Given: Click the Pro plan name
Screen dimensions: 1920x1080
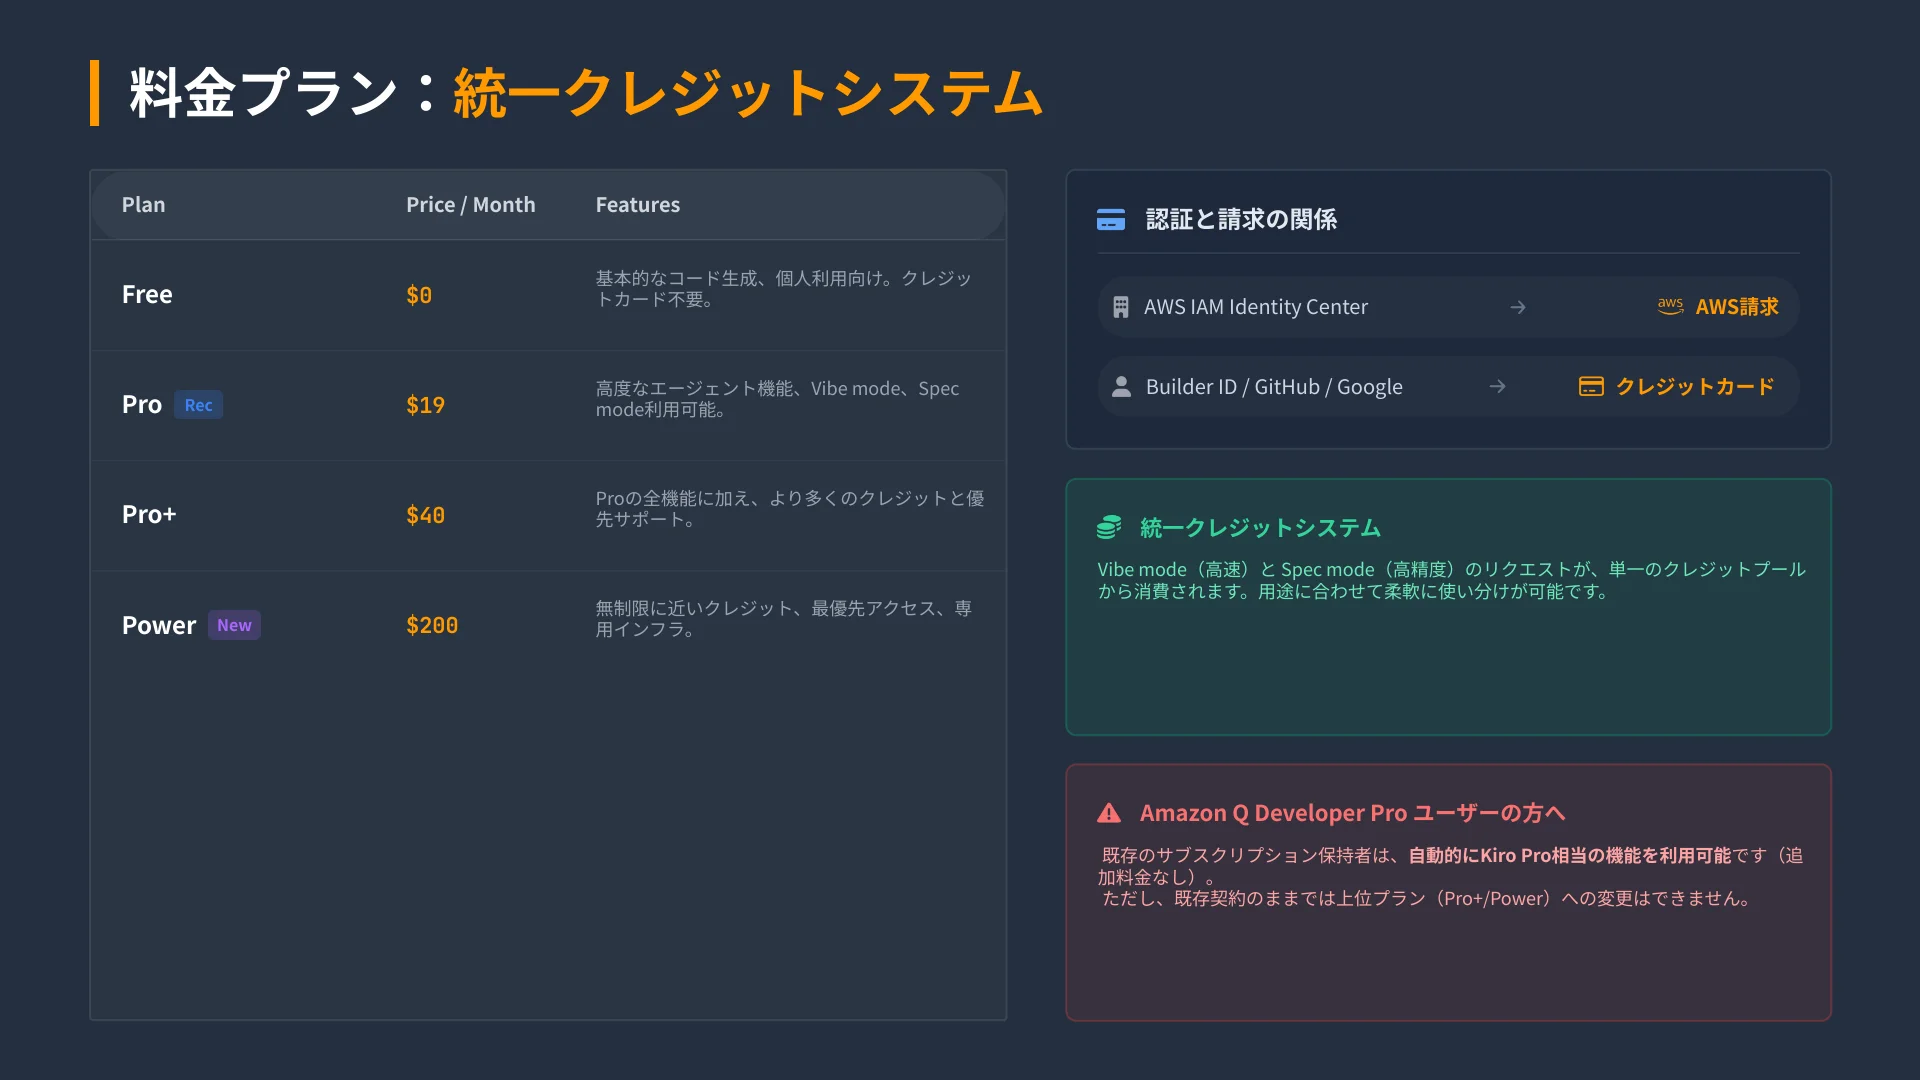Looking at the screenshot, I should pos(142,405).
